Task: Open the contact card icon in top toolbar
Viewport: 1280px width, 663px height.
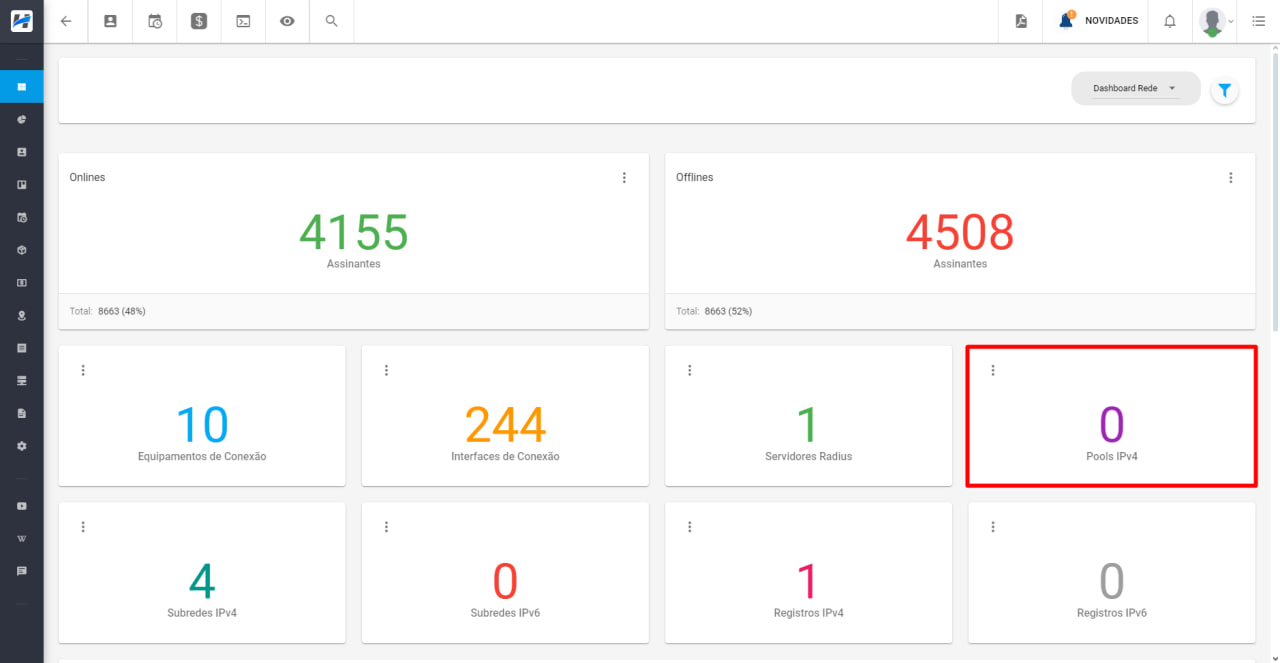Action: point(111,21)
